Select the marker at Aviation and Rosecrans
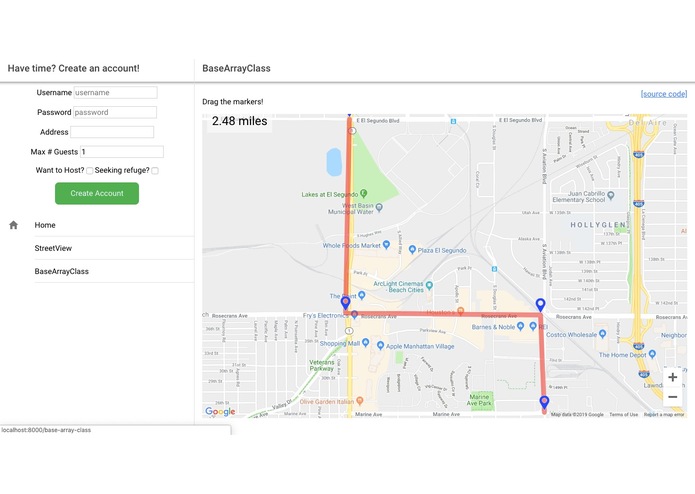The image size is (695, 494). pyautogui.click(x=540, y=305)
